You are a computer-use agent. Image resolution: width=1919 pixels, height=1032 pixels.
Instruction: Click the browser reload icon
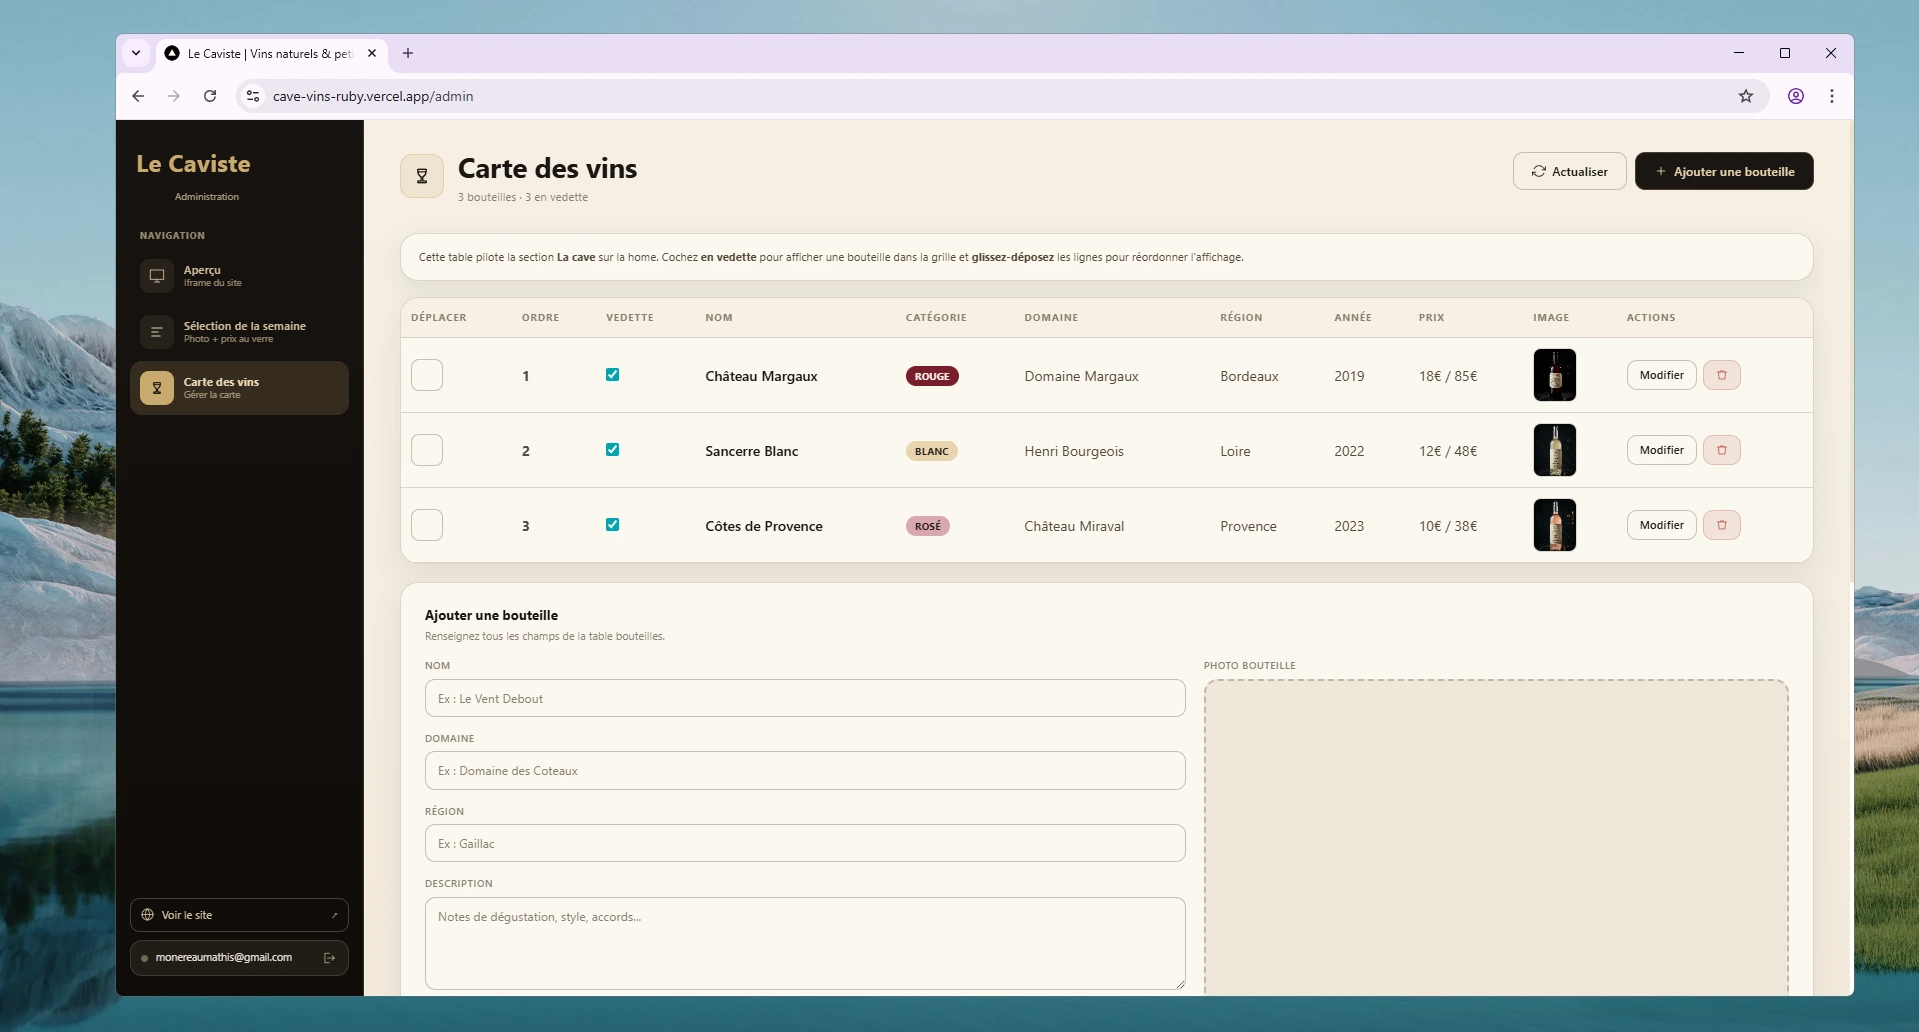[x=210, y=96]
